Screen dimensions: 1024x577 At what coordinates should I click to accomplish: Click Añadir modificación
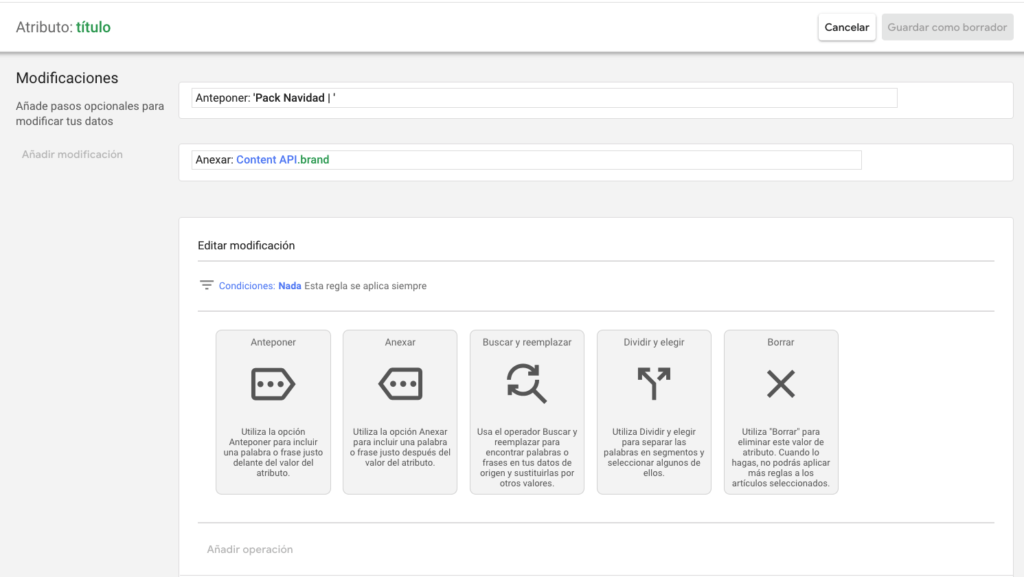click(x=72, y=155)
